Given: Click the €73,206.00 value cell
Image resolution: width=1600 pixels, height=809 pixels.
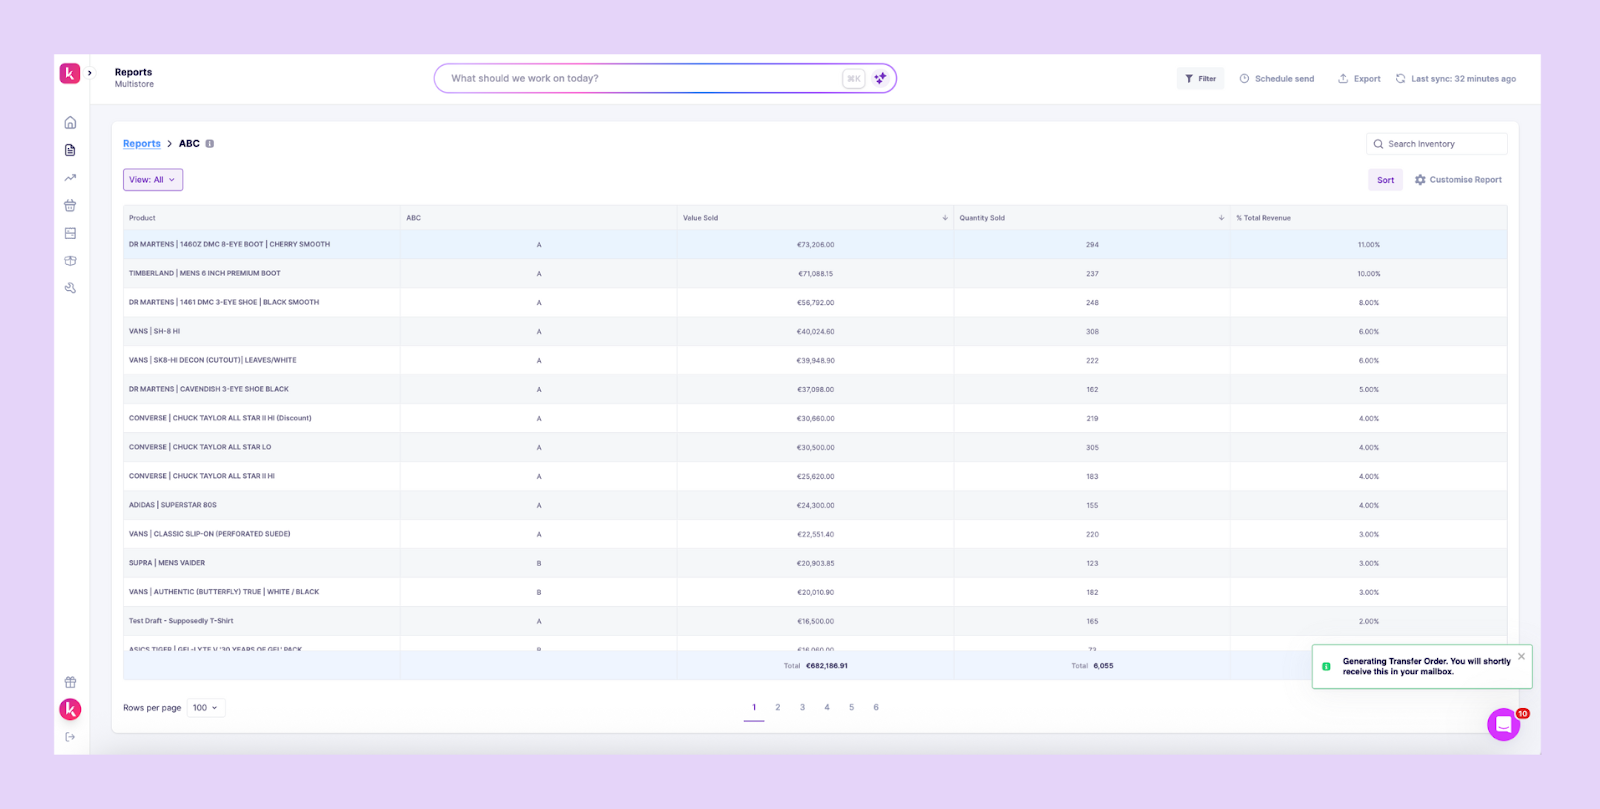Looking at the screenshot, I should [815, 244].
